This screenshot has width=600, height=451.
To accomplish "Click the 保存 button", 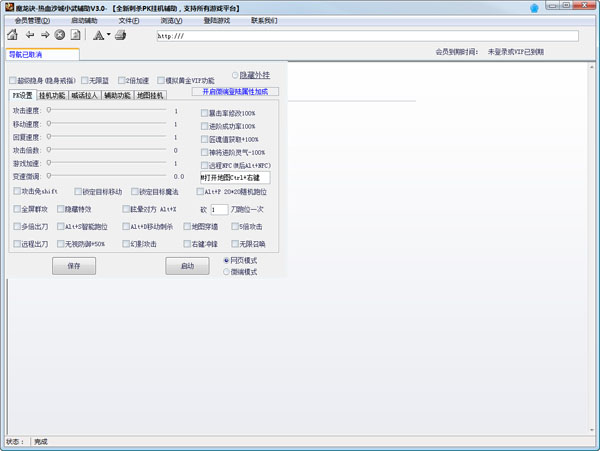I will click(73, 267).
